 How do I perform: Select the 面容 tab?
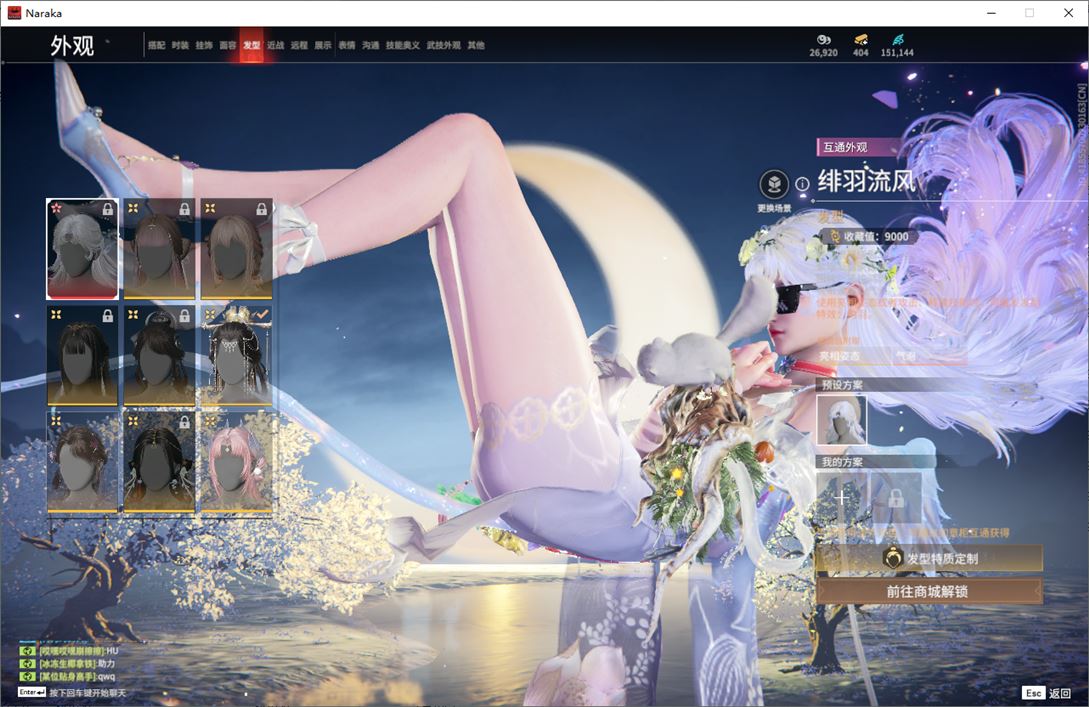[x=228, y=45]
